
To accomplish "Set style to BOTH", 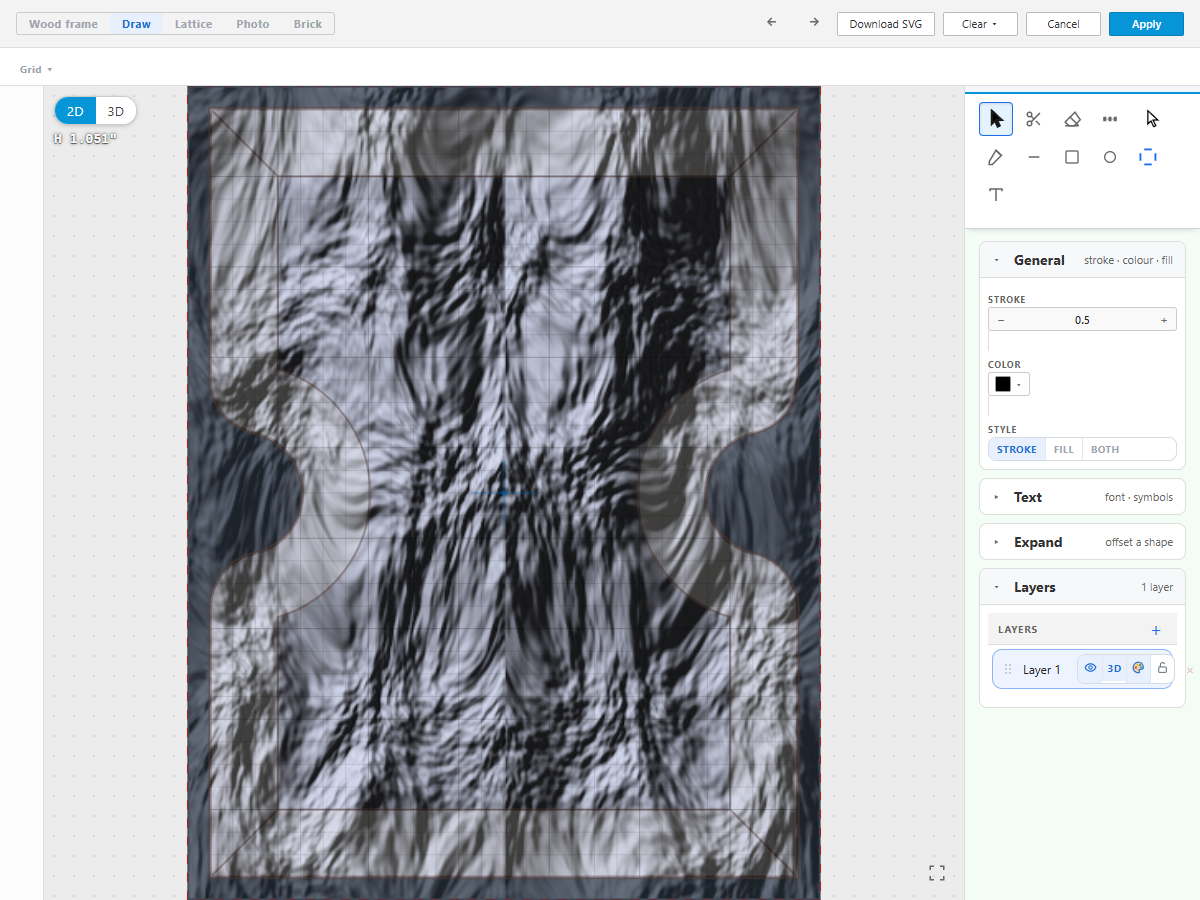I will [x=1105, y=450].
